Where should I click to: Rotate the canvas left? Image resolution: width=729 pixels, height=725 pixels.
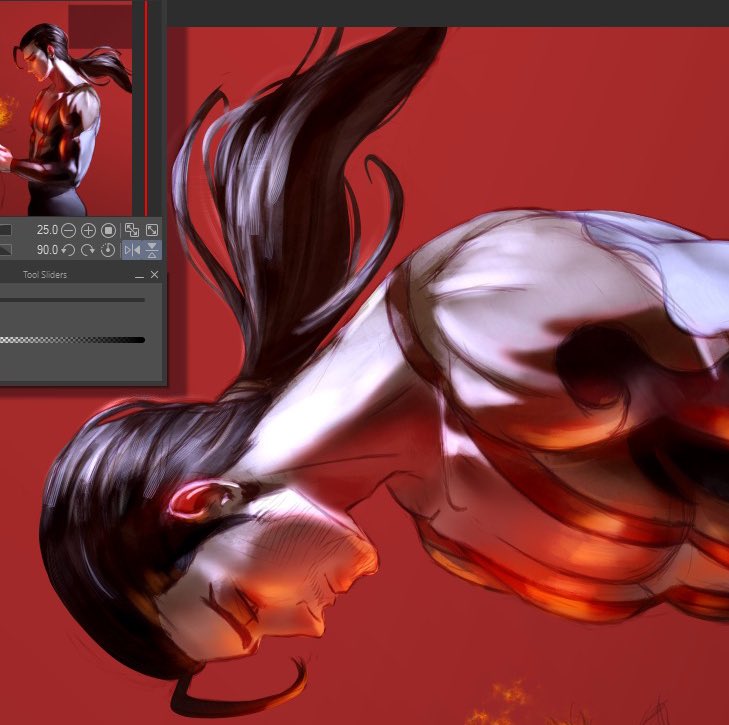click(x=68, y=250)
